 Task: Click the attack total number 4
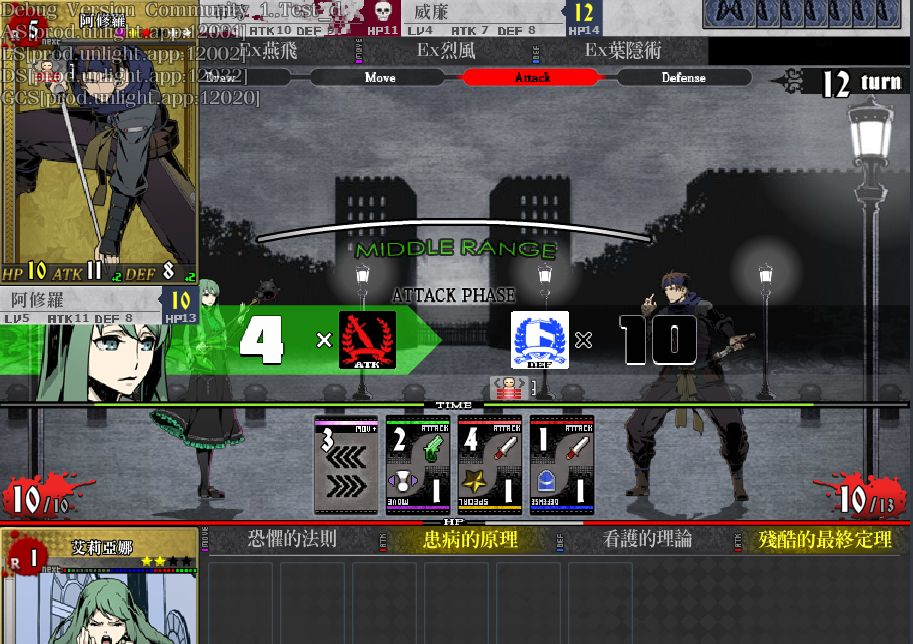click(261, 340)
